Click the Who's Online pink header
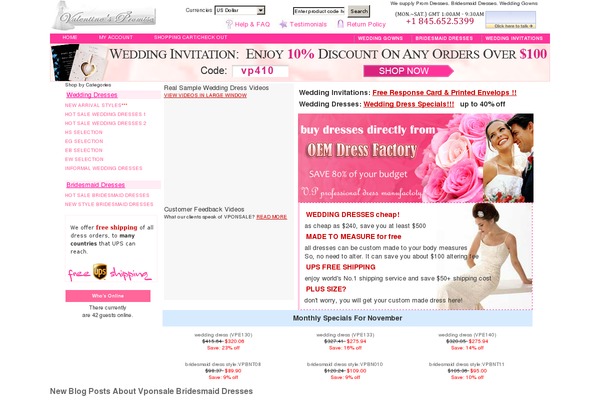 pos(108,296)
